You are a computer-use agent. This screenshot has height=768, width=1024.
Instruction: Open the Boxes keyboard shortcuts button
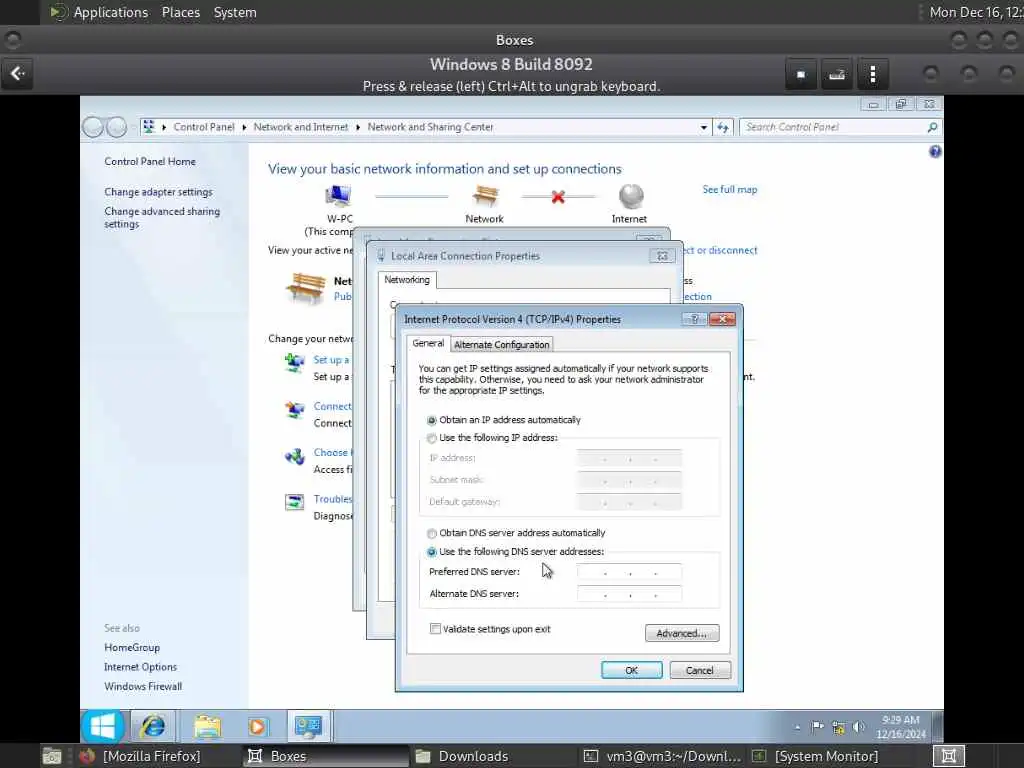tap(837, 74)
